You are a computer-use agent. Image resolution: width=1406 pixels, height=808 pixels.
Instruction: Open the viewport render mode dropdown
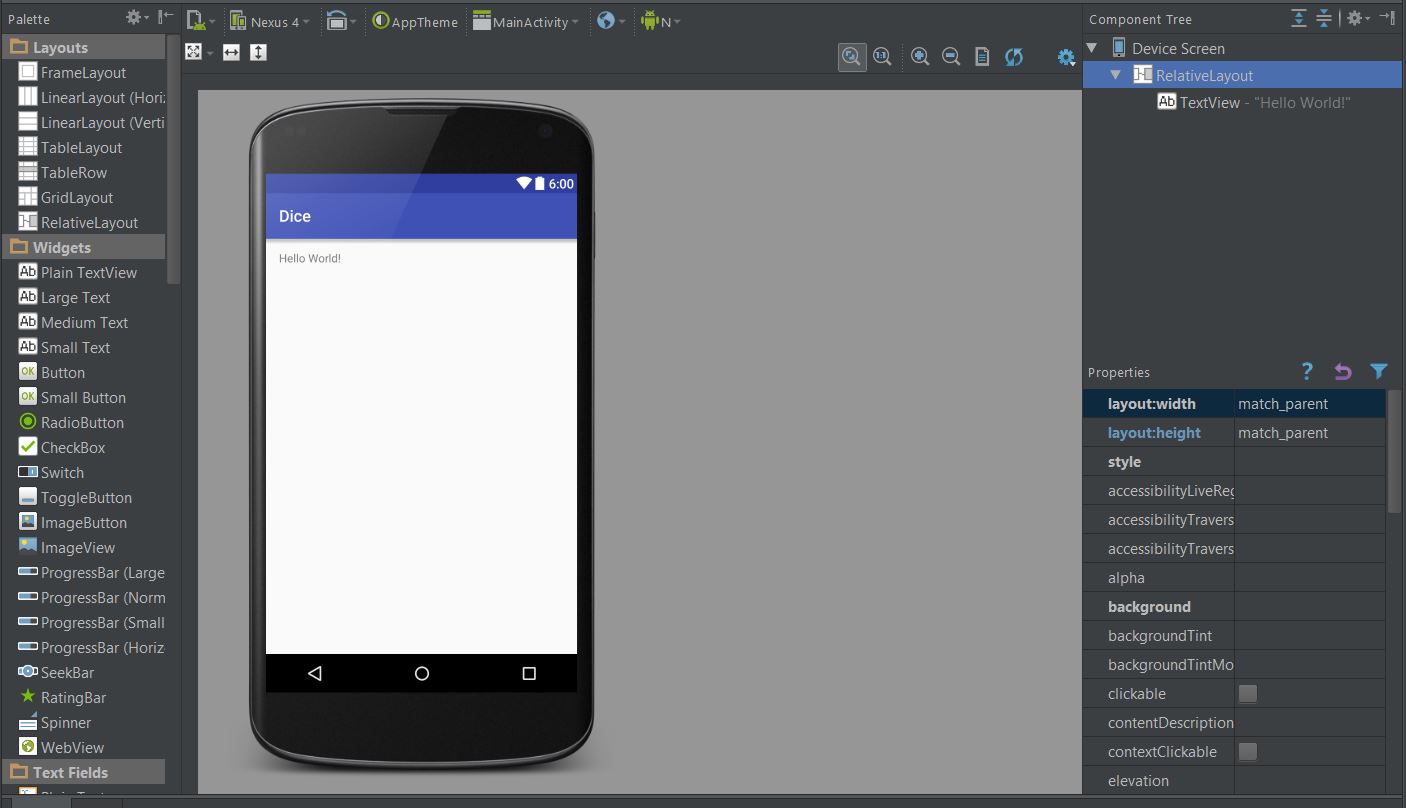click(200, 52)
